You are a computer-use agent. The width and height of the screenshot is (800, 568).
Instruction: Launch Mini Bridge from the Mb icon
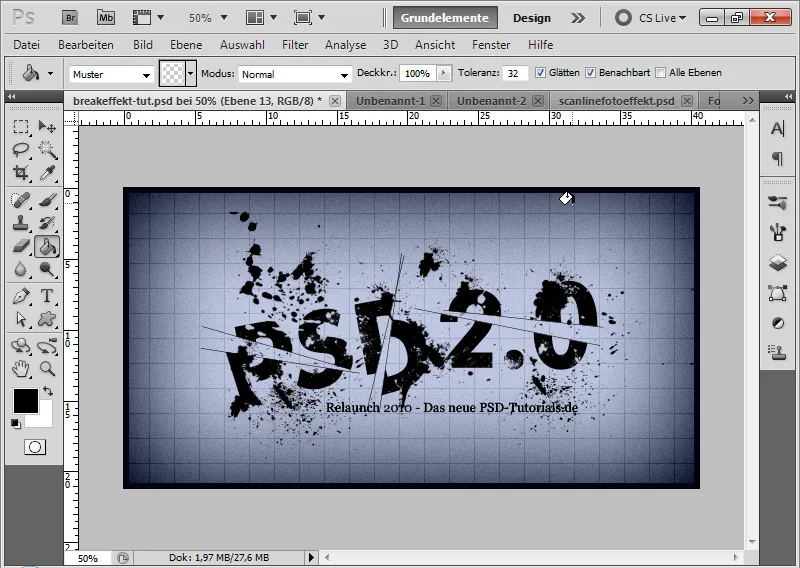[x=106, y=18]
